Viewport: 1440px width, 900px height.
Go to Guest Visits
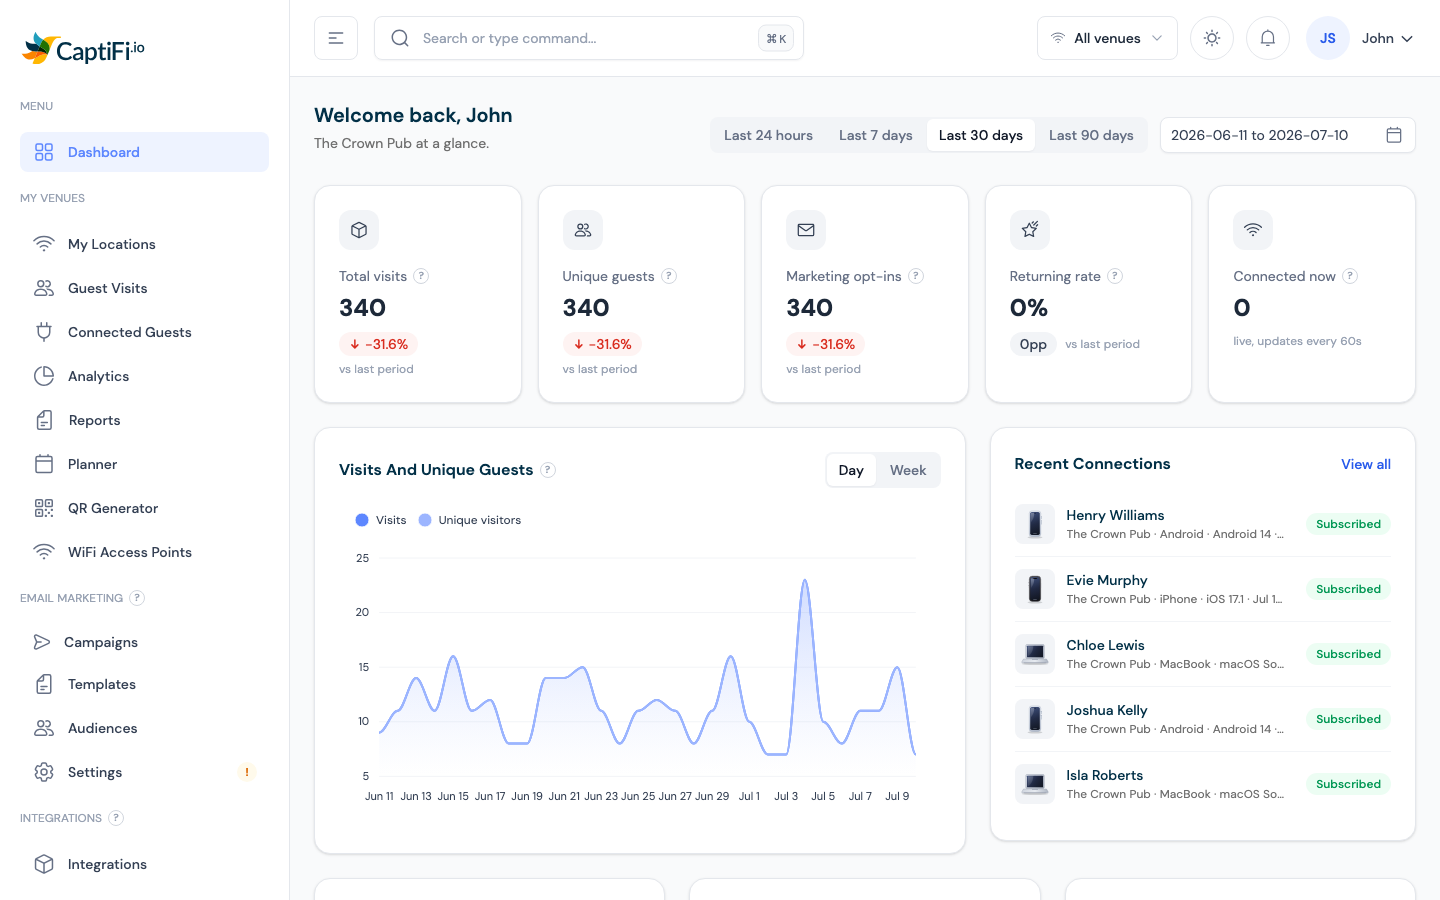pyautogui.click(x=144, y=288)
